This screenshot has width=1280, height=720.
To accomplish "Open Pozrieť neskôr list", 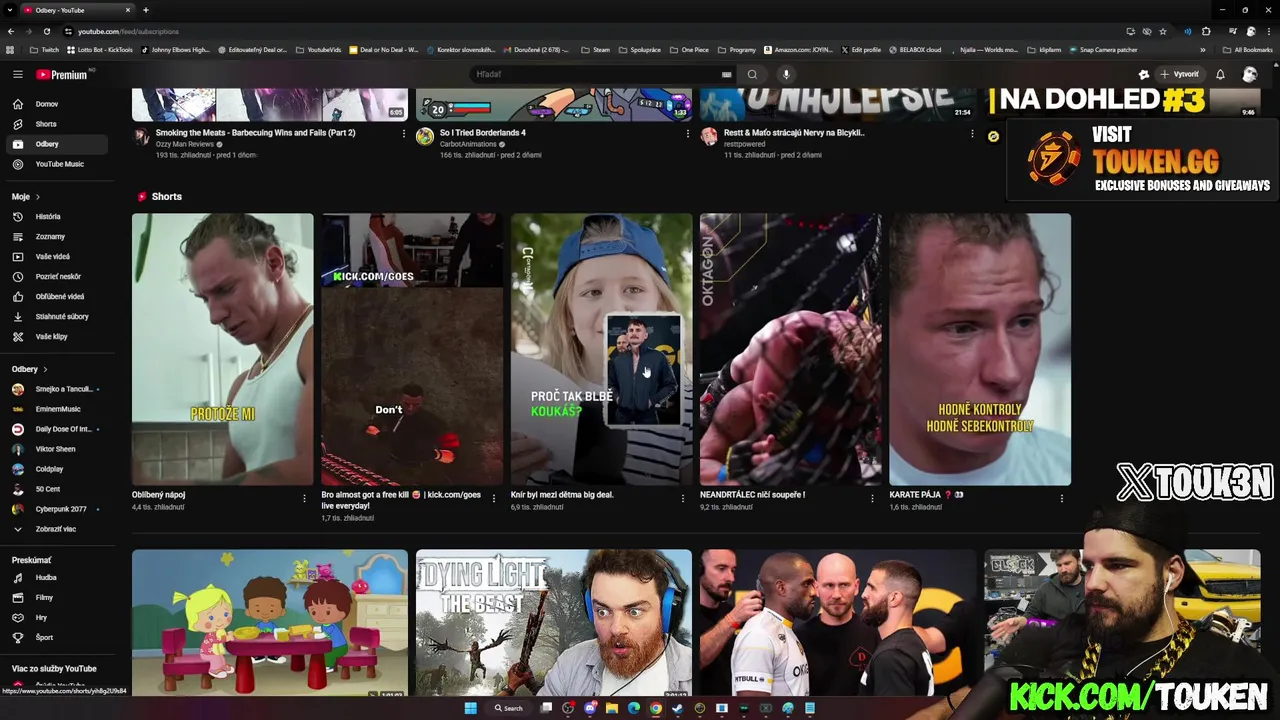I will click(57, 276).
